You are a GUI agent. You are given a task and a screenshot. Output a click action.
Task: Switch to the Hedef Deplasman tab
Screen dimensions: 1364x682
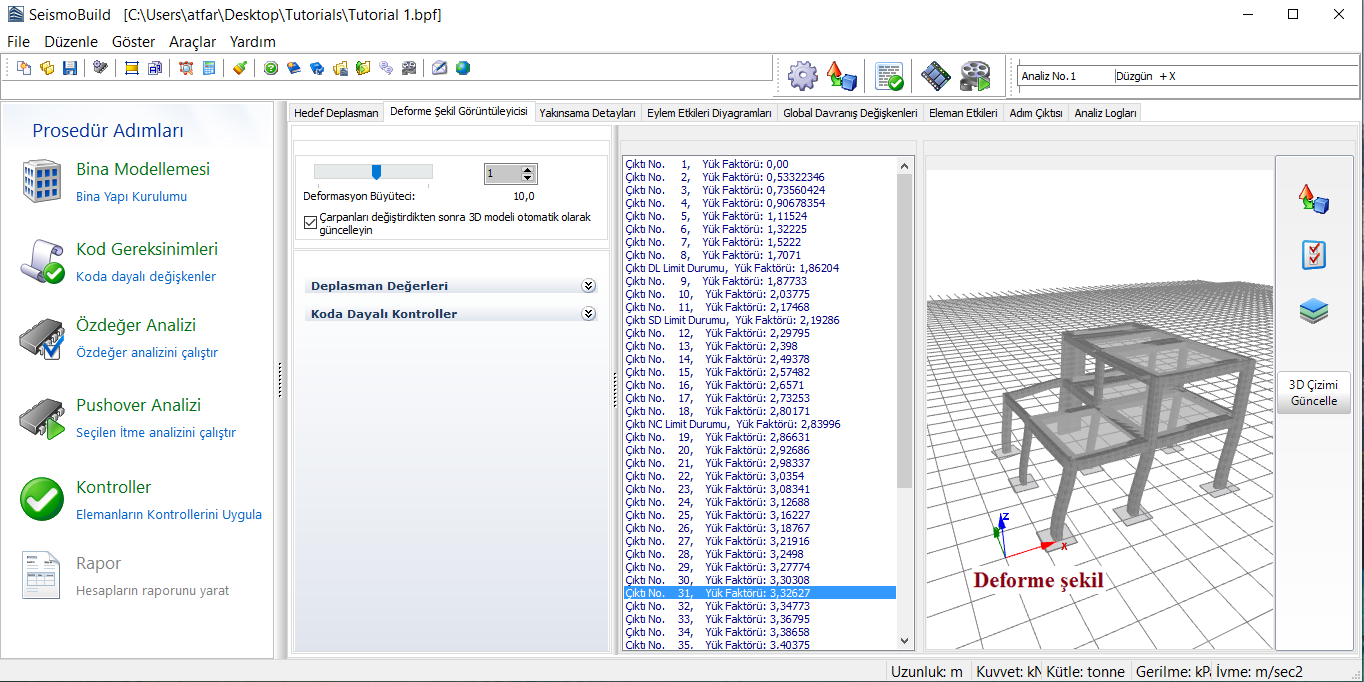pyautogui.click(x=336, y=113)
